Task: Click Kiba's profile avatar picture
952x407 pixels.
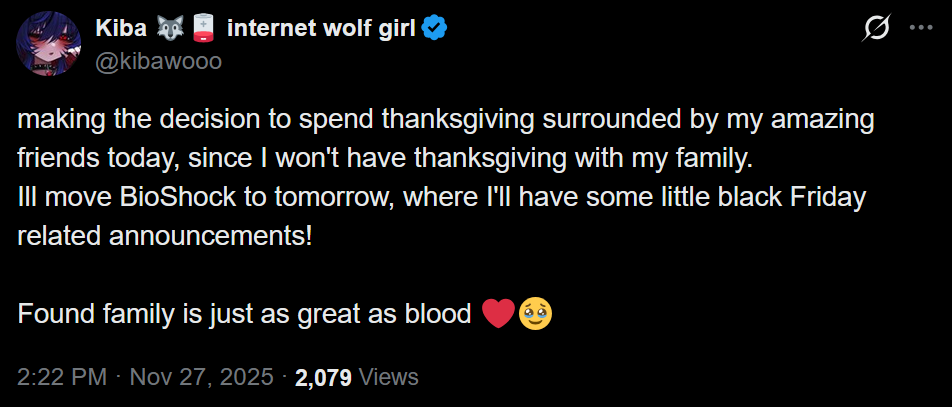Action: pyautogui.click(x=47, y=45)
